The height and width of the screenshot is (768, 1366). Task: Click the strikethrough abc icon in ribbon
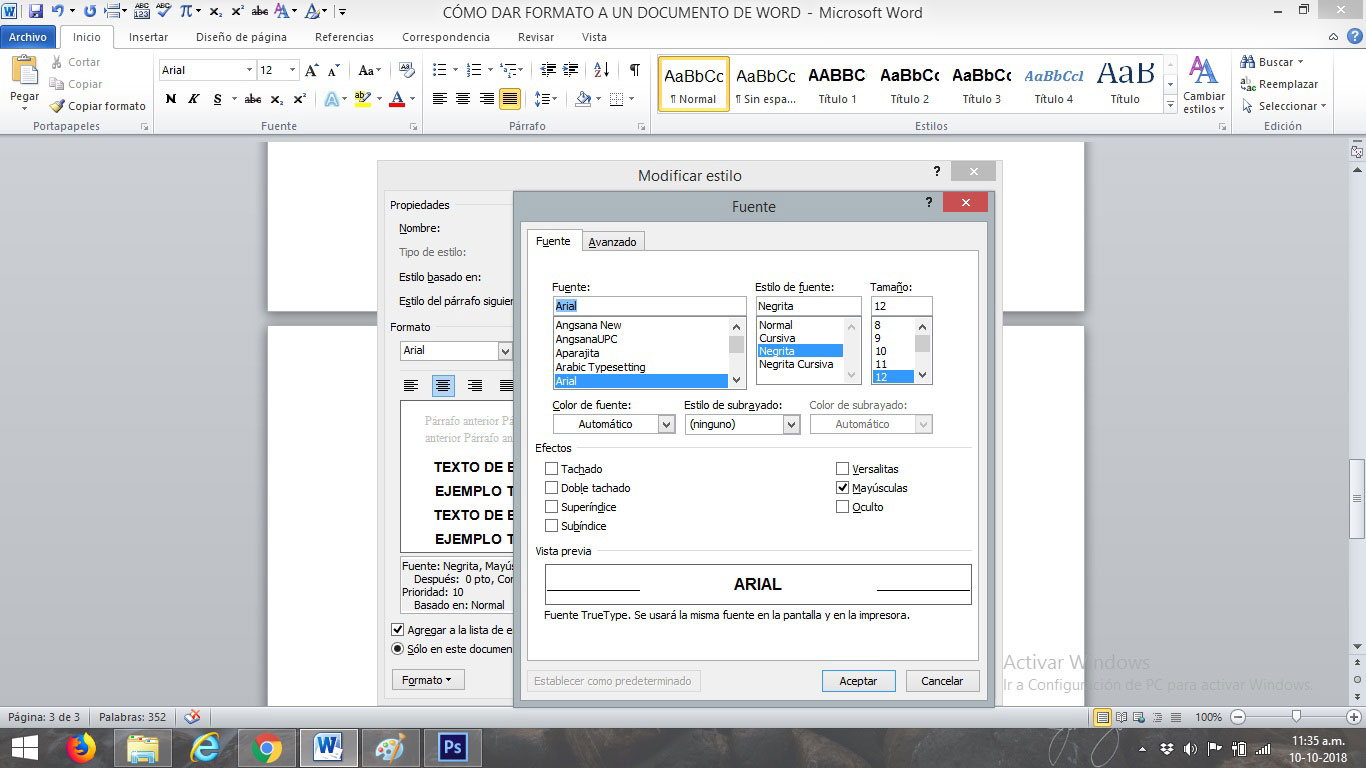tap(253, 99)
